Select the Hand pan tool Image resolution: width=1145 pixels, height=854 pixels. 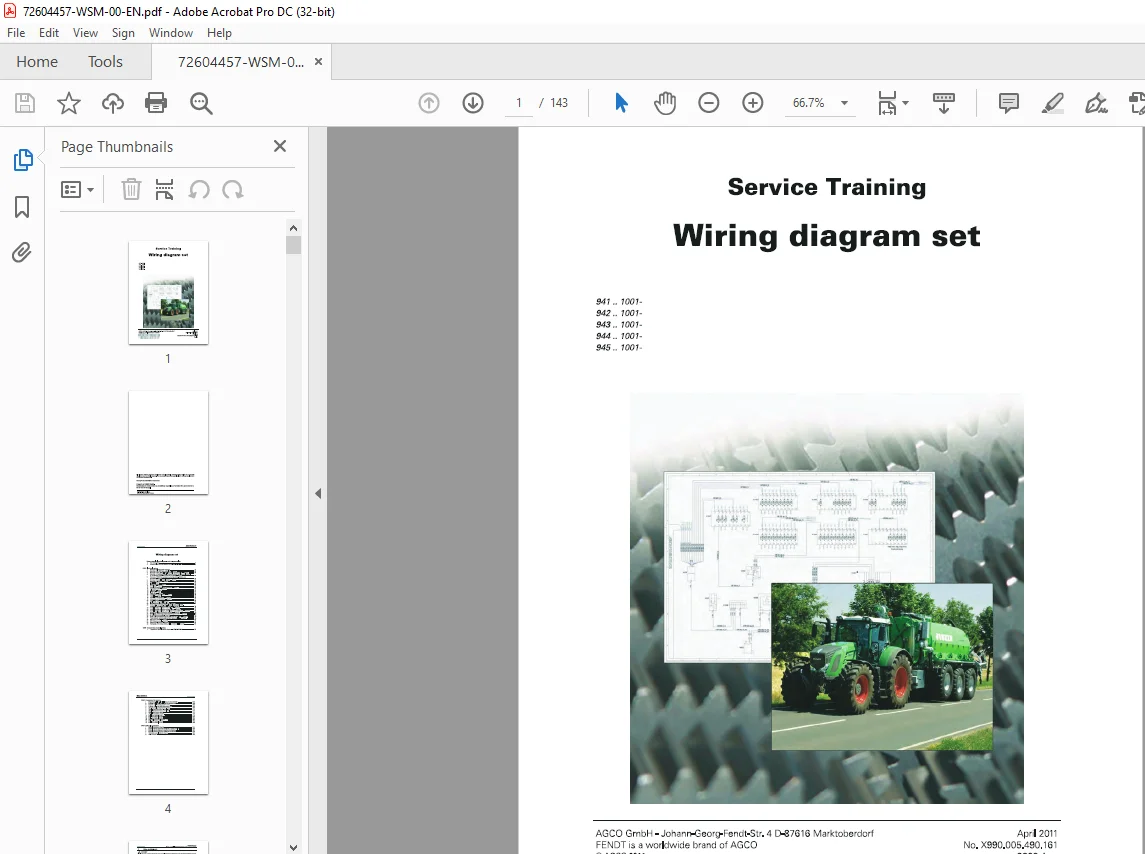pos(665,103)
